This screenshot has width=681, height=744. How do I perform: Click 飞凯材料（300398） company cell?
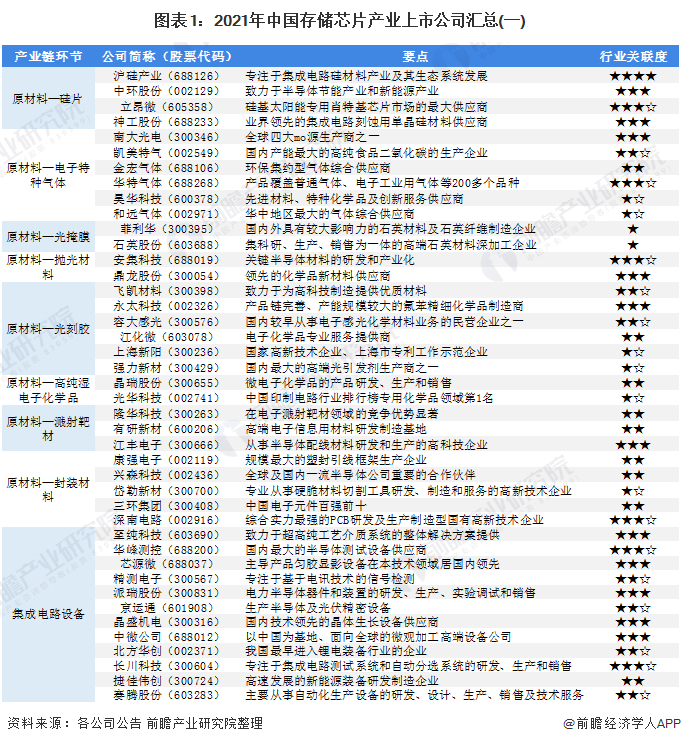point(167,291)
